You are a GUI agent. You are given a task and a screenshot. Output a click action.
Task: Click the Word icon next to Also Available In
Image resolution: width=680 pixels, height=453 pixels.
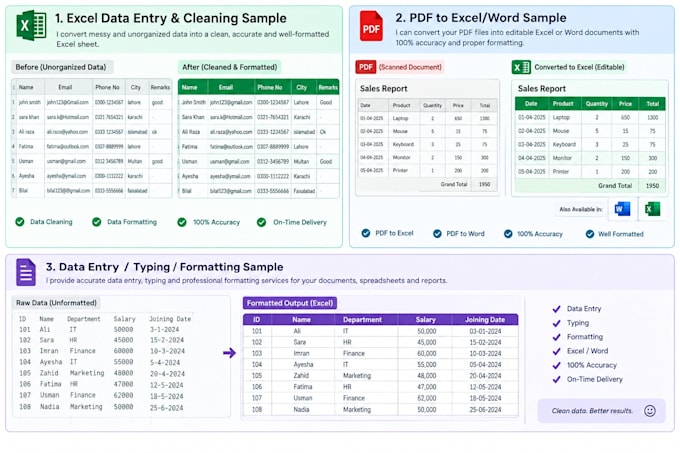(x=622, y=209)
